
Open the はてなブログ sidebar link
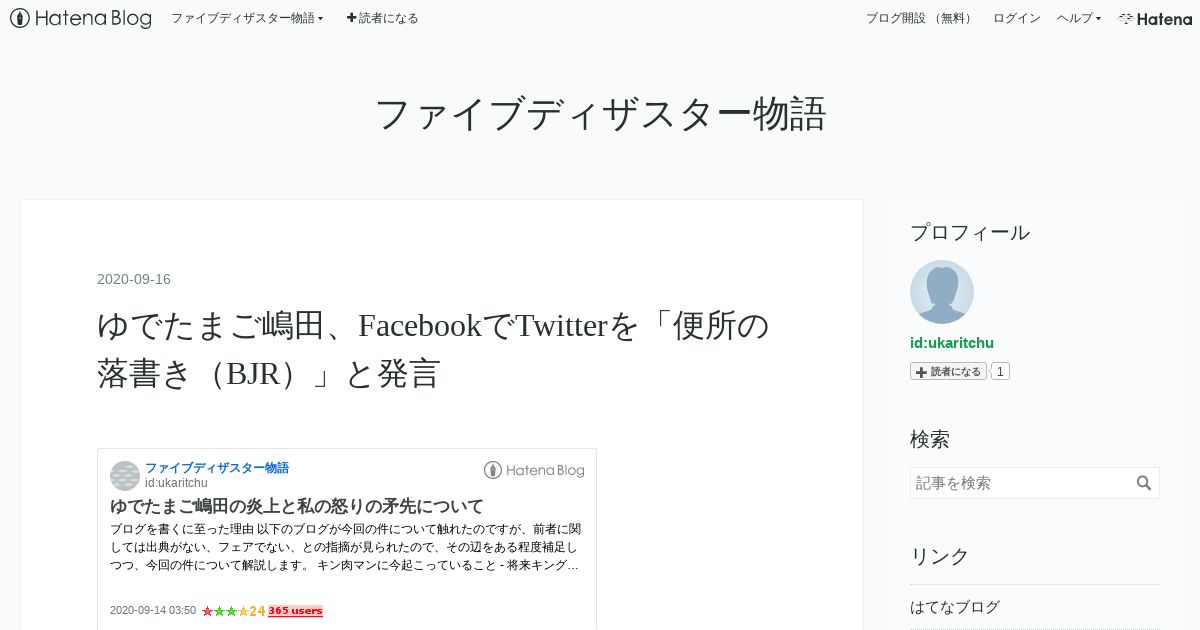(955, 607)
